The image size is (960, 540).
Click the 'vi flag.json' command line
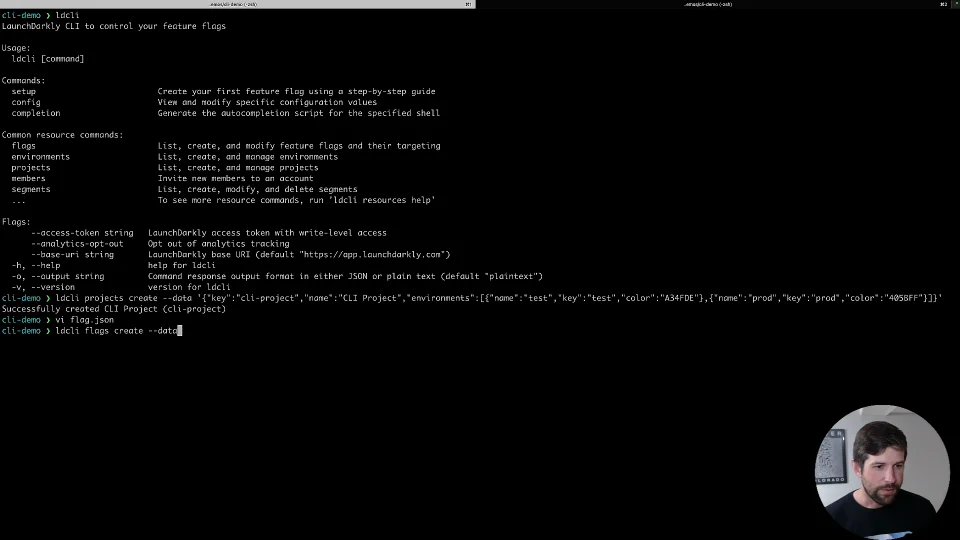[58, 320]
